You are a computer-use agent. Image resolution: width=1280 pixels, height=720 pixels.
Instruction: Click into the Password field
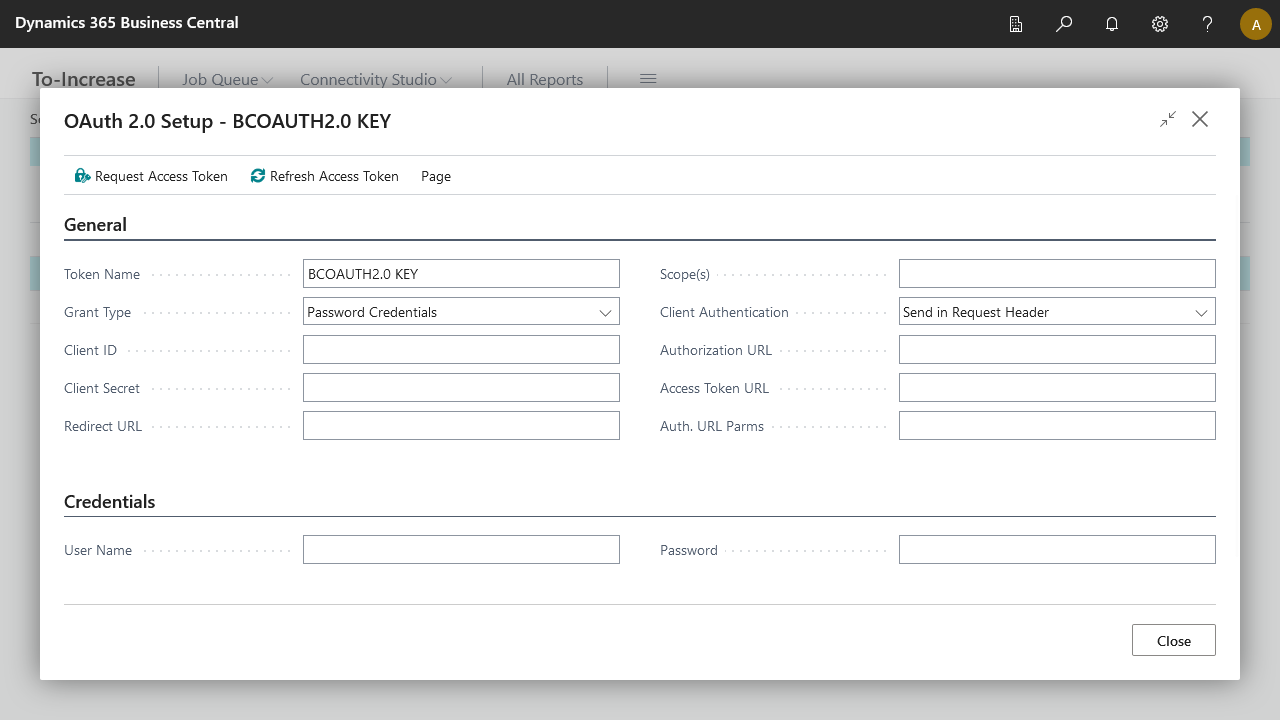[x=1057, y=550]
